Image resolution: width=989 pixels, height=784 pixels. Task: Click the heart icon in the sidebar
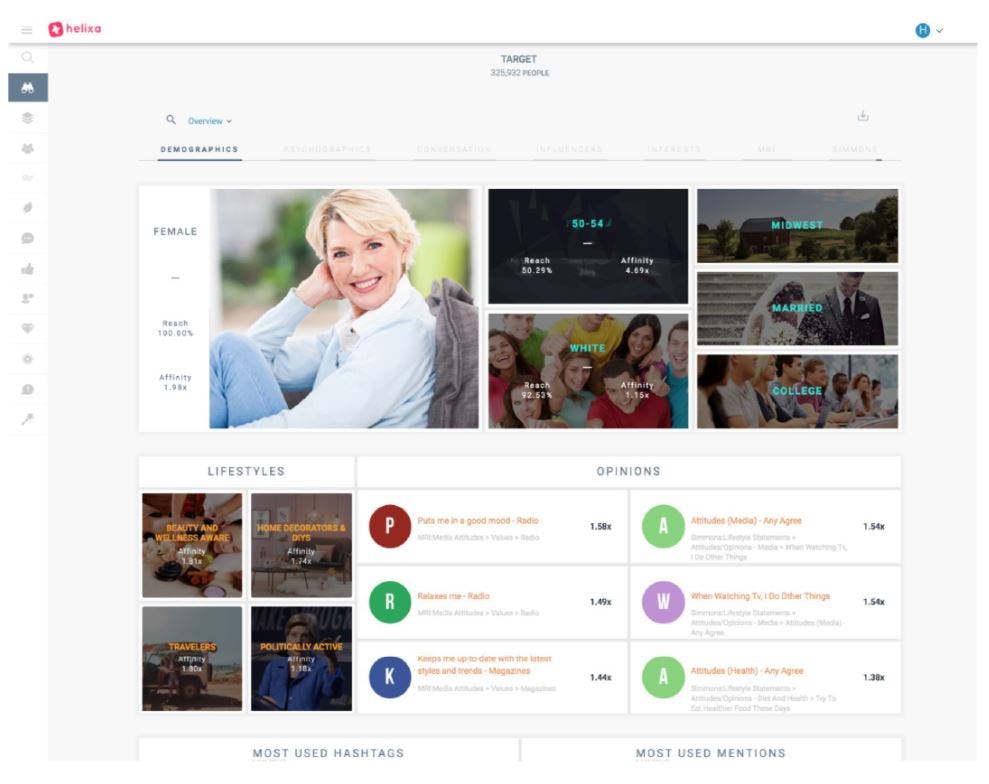coord(27,328)
